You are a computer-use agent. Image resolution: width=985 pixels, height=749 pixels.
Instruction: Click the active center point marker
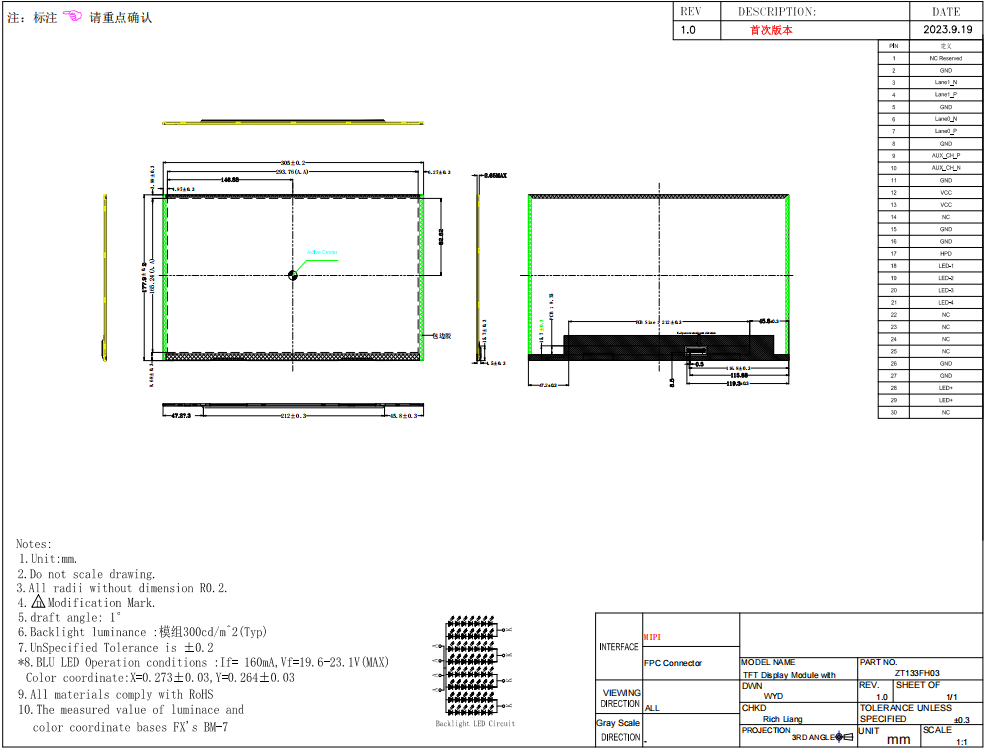(x=292, y=275)
